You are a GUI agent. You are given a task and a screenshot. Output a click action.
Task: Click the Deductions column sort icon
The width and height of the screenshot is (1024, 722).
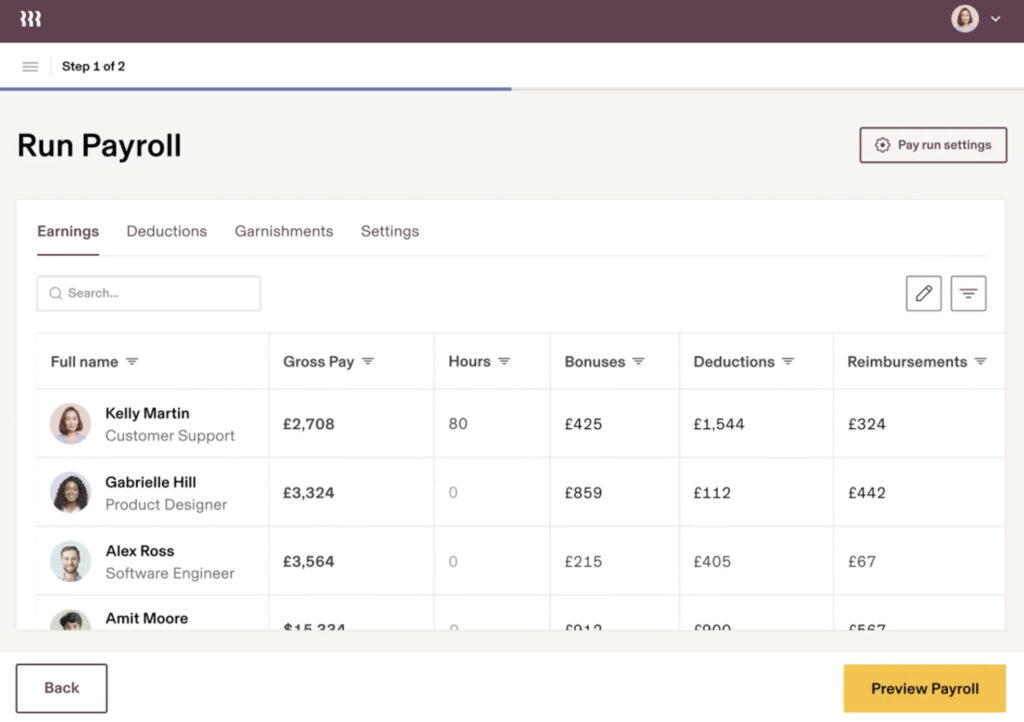coord(788,362)
